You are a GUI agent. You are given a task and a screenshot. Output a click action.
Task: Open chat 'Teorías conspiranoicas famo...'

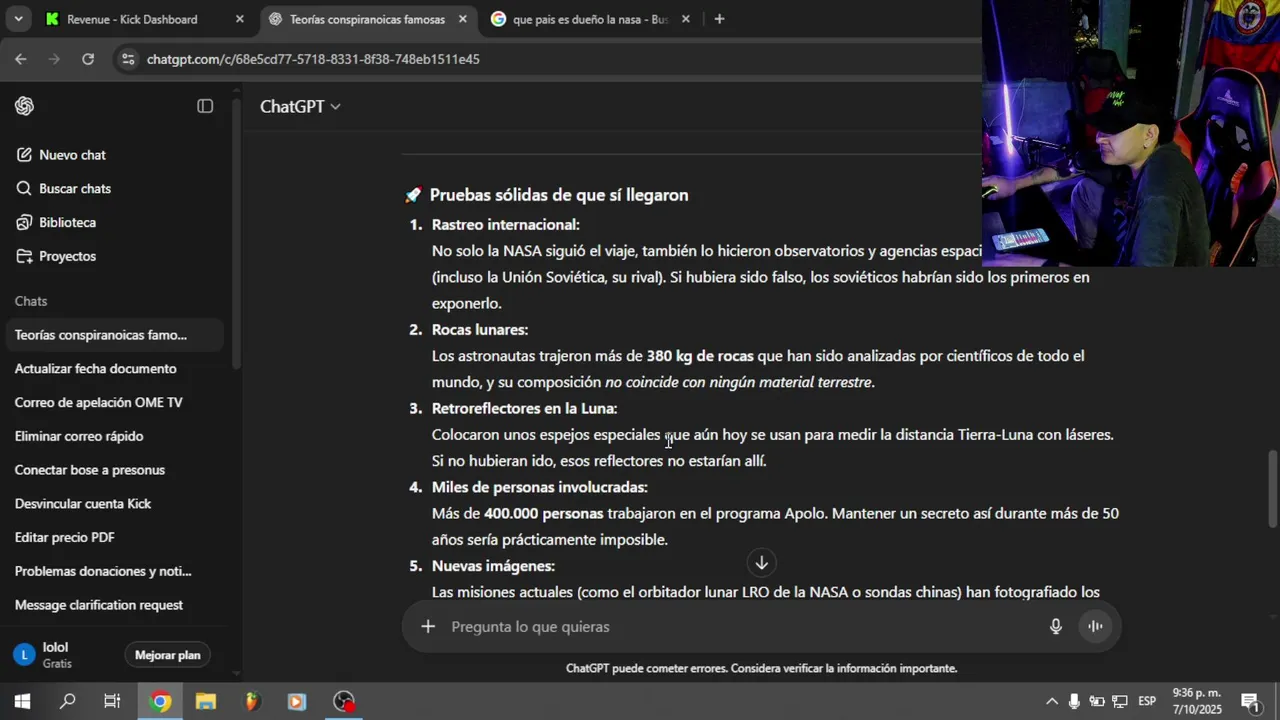click(113, 335)
